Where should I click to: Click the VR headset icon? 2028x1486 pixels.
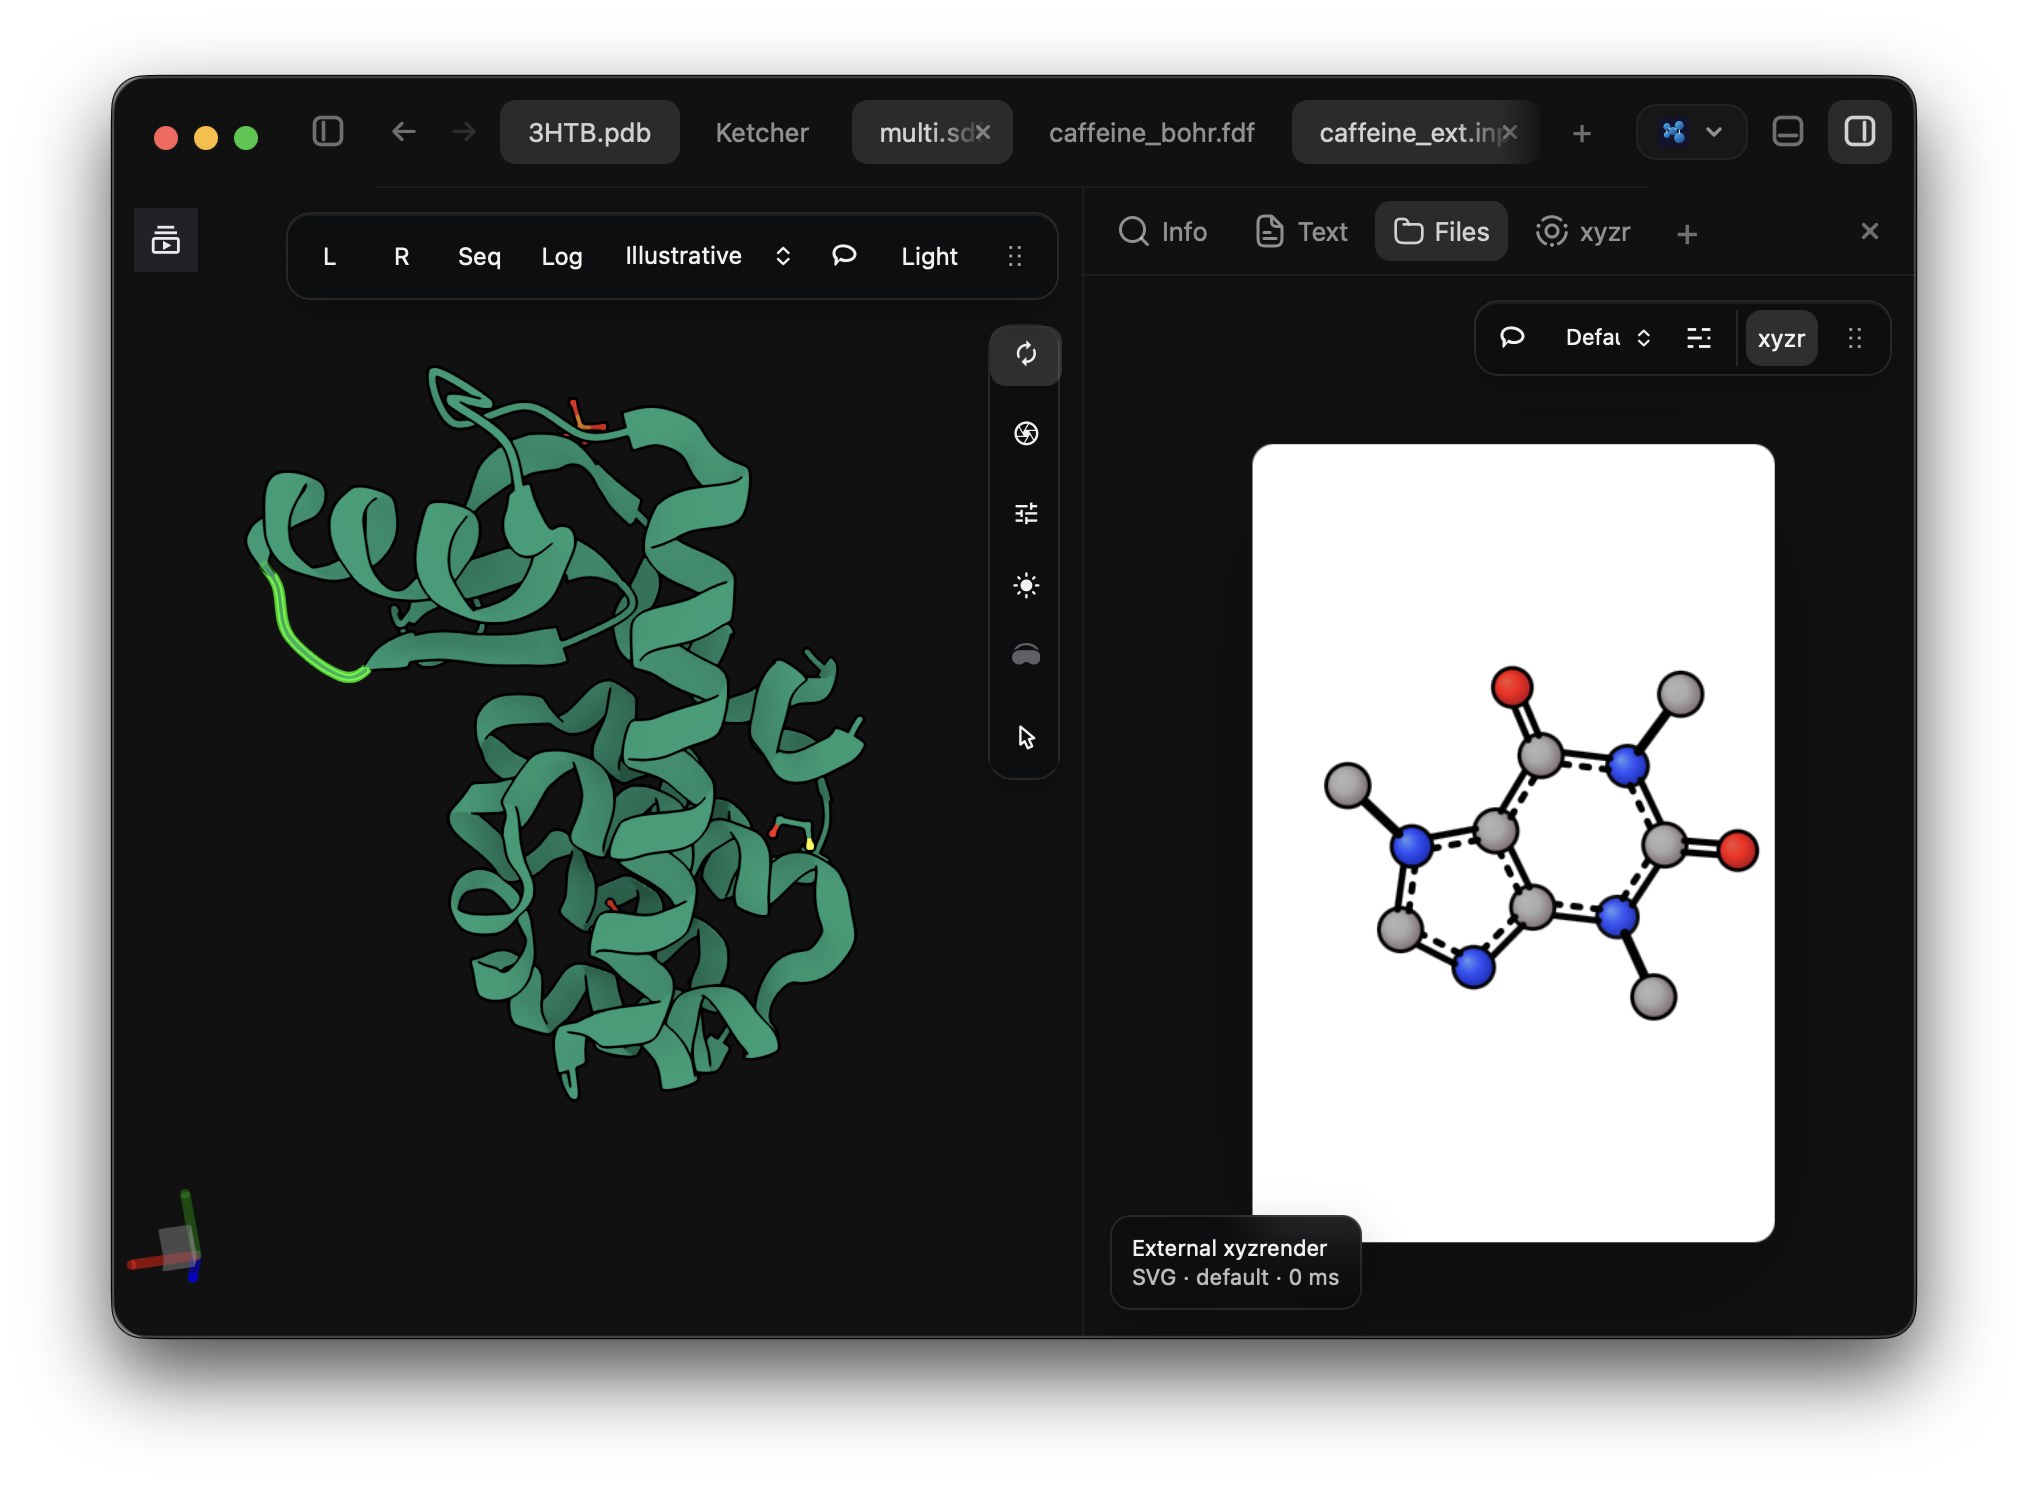1025,656
